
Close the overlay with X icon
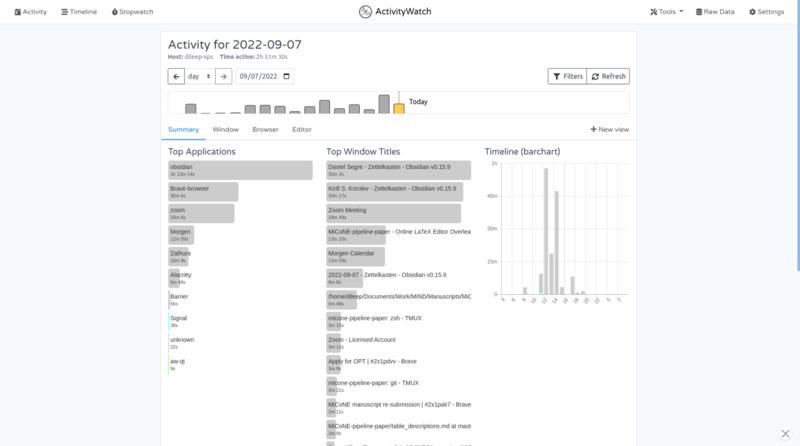pyautogui.click(x=785, y=434)
